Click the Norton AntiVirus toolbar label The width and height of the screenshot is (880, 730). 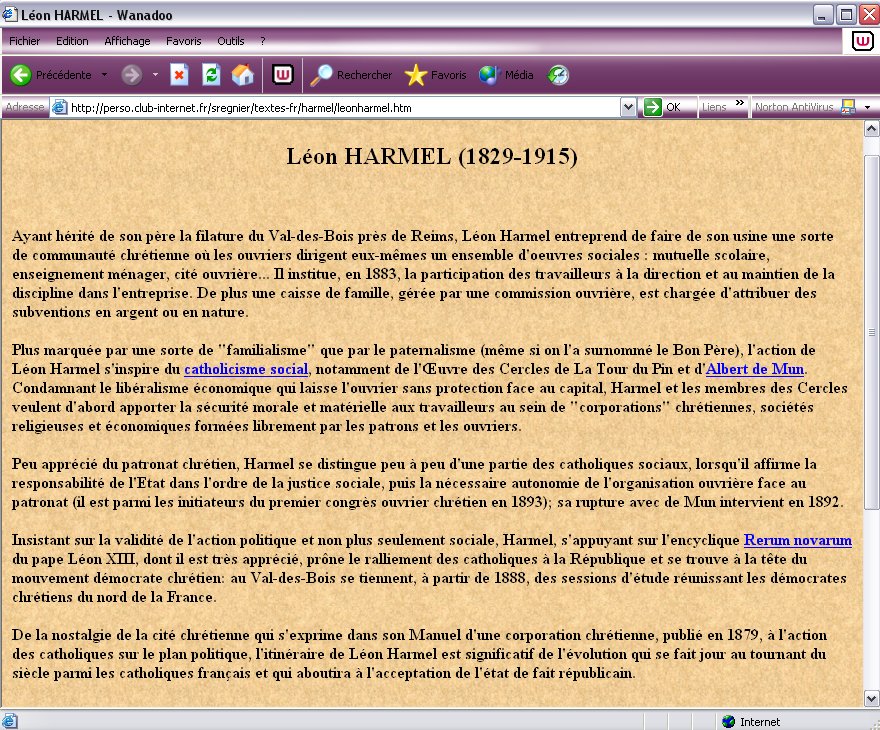pyautogui.click(x=794, y=107)
